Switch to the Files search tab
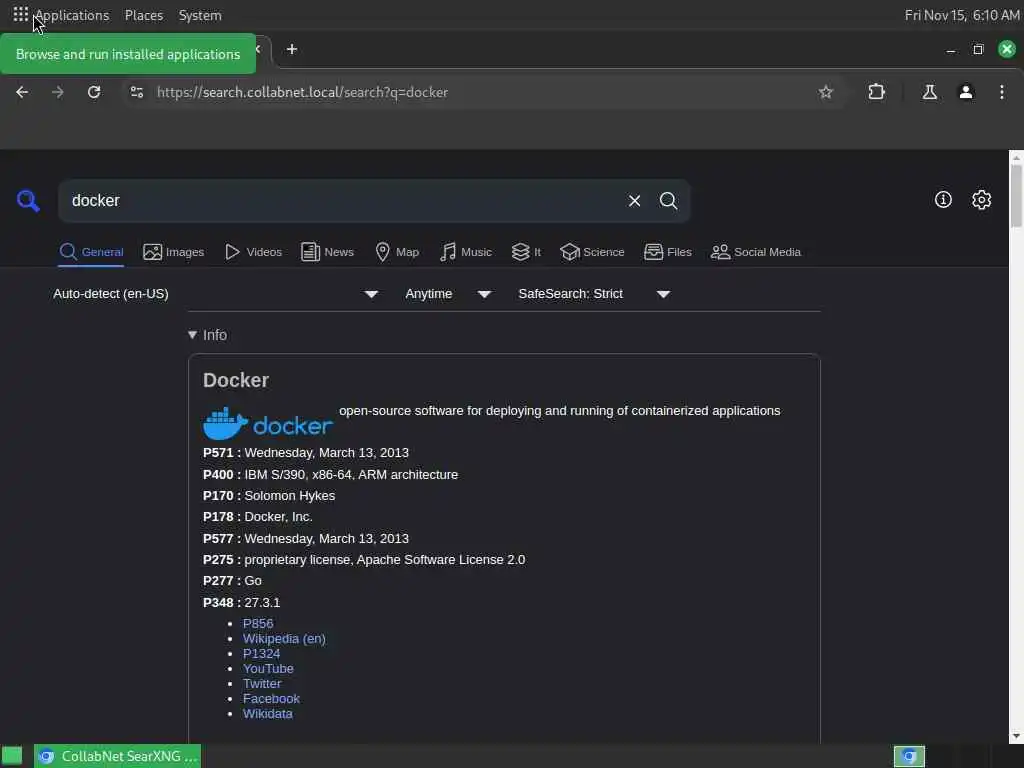 click(667, 252)
